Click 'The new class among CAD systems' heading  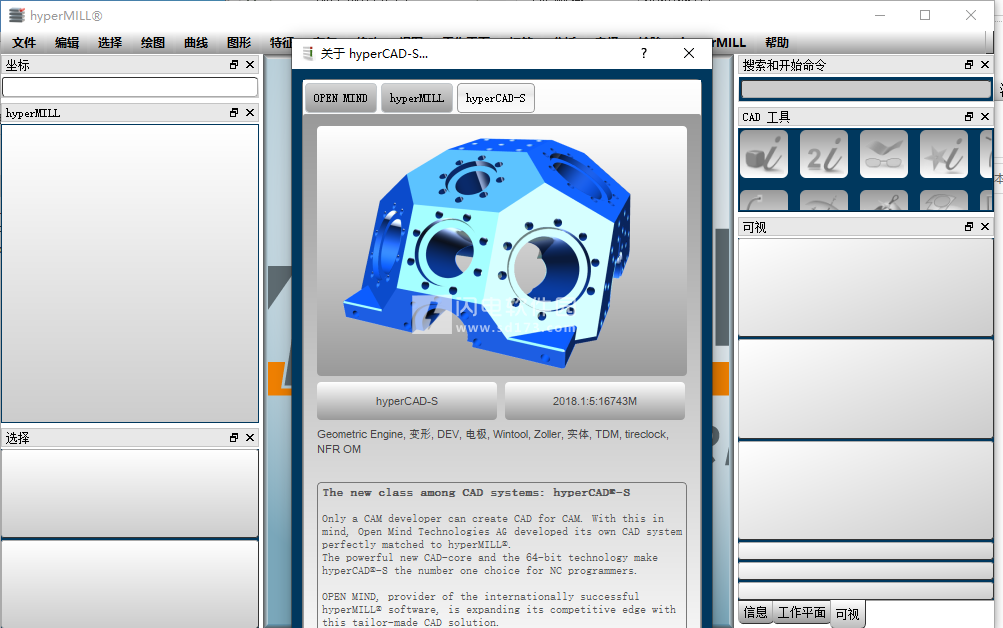pyautogui.click(x=476, y=492)
